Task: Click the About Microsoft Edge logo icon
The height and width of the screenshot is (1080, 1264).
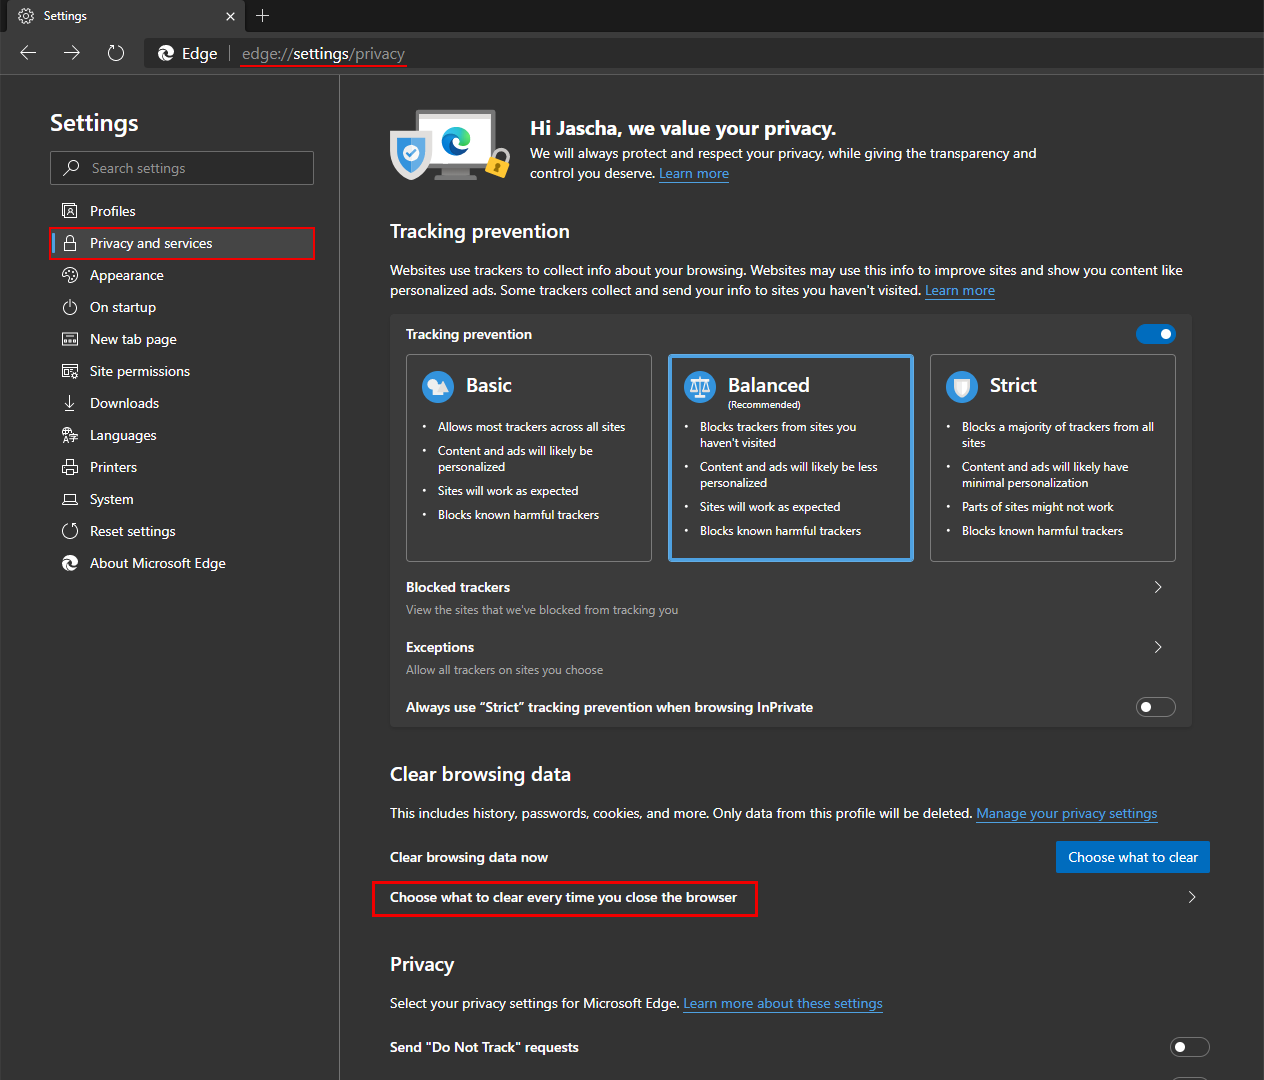Action: point(70,563)
